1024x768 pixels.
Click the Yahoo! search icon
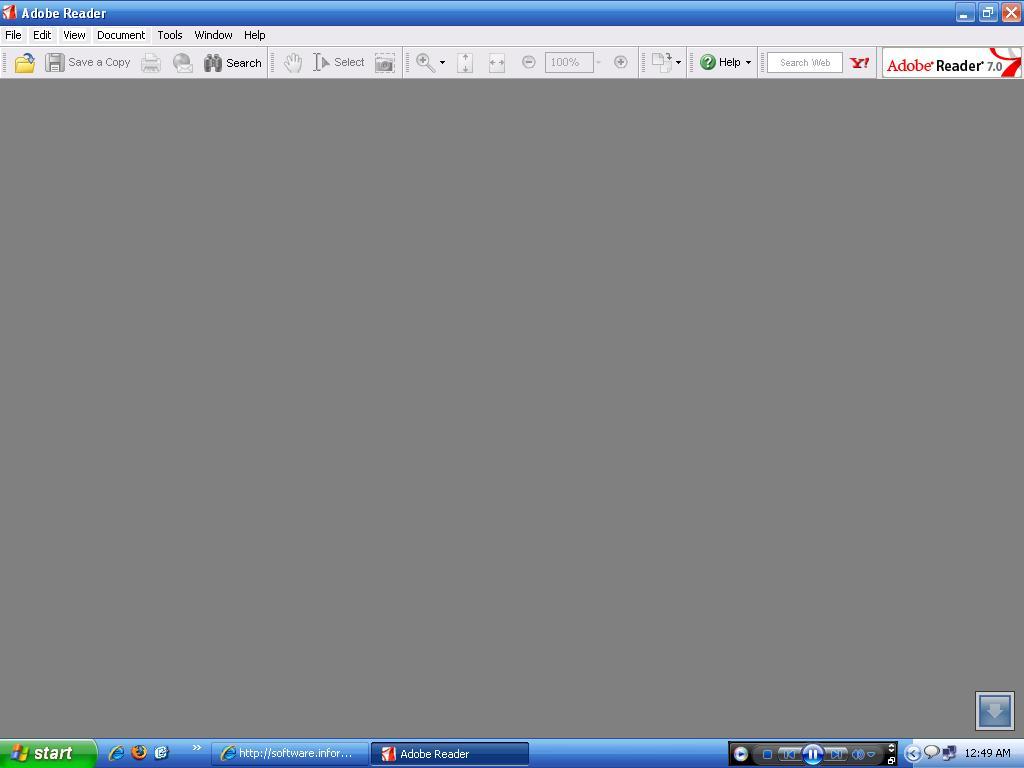coord(858,62)
